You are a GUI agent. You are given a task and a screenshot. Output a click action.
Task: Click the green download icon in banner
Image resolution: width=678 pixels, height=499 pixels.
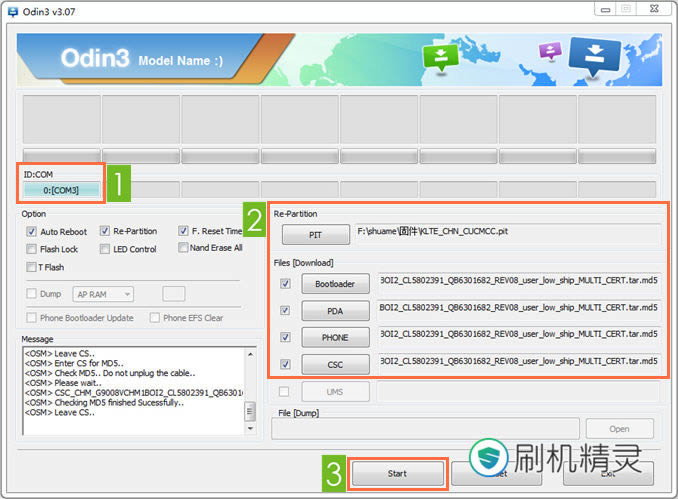439,59
